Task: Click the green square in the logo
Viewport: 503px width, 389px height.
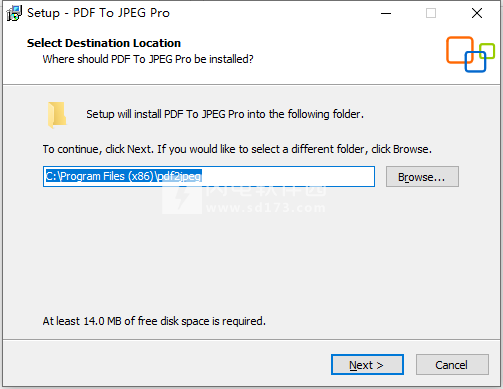Action: point(487,51)
